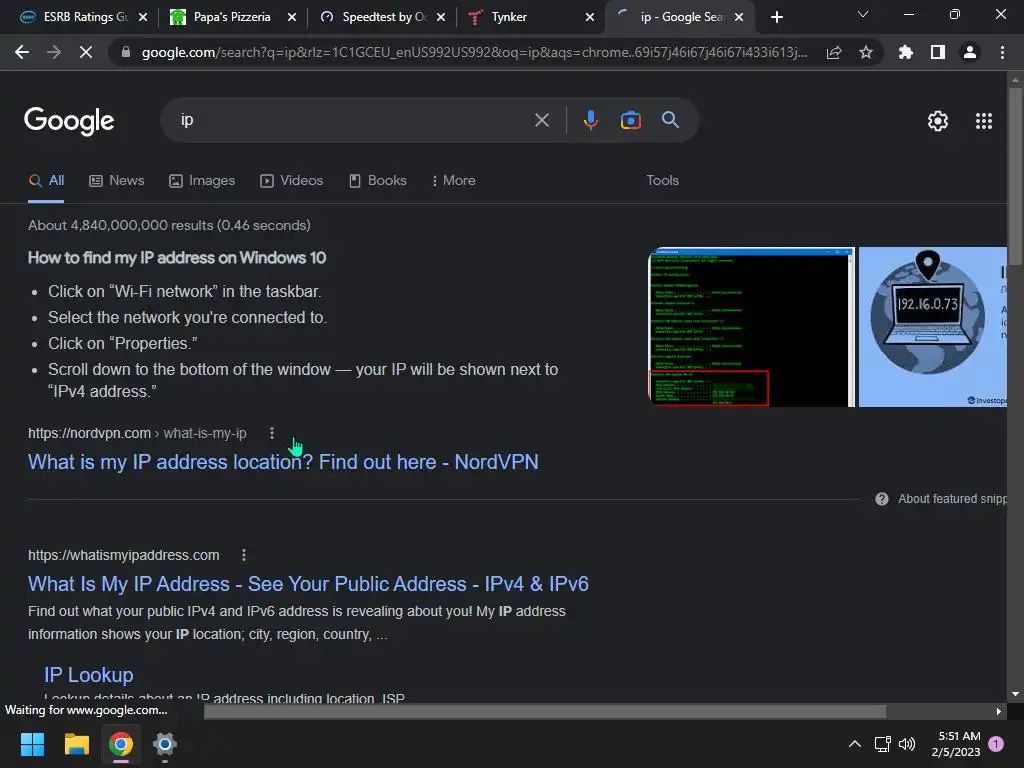
Task: Open Chrome from the taskbar
Action: [x=121, y=744]
